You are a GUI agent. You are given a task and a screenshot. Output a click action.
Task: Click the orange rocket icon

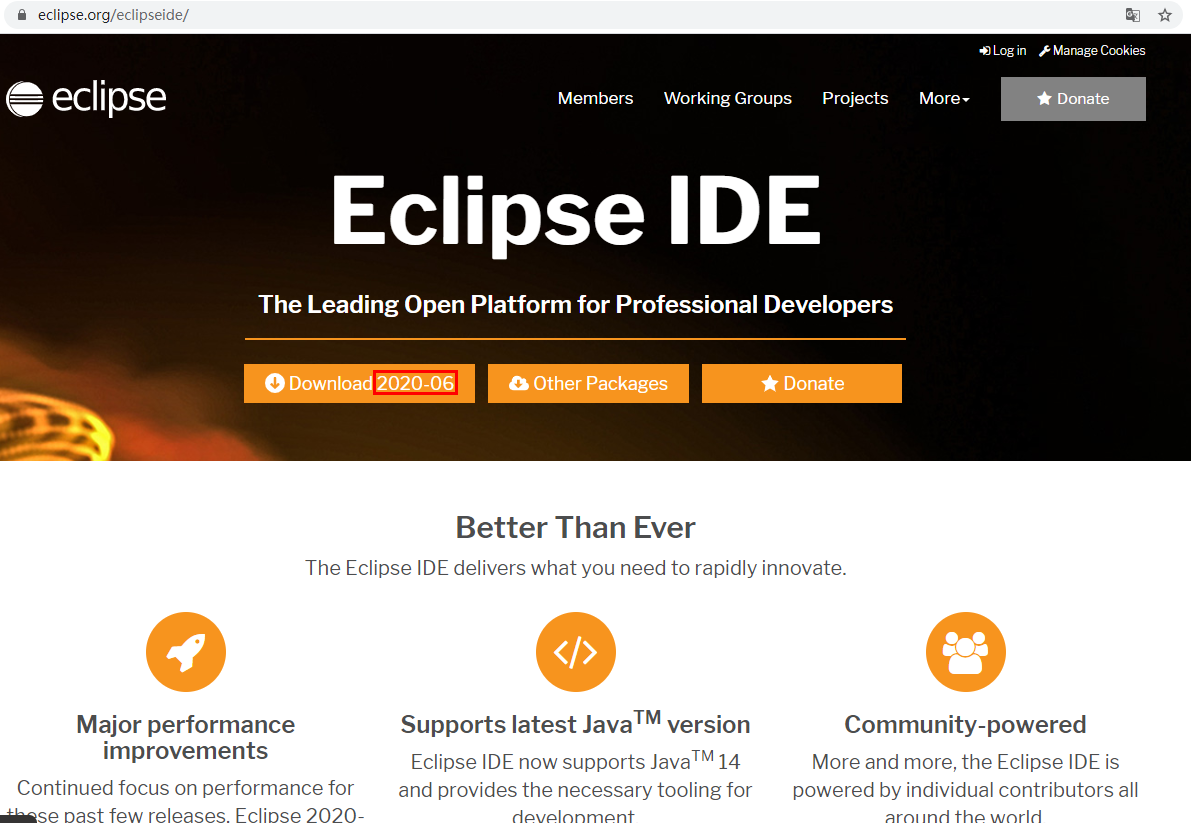pyautogui.click(x=186, y=651)
